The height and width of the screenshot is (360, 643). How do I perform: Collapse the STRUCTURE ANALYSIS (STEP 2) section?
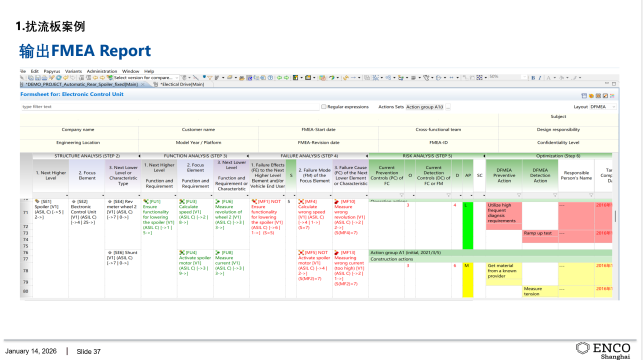(x=139, y=156)
